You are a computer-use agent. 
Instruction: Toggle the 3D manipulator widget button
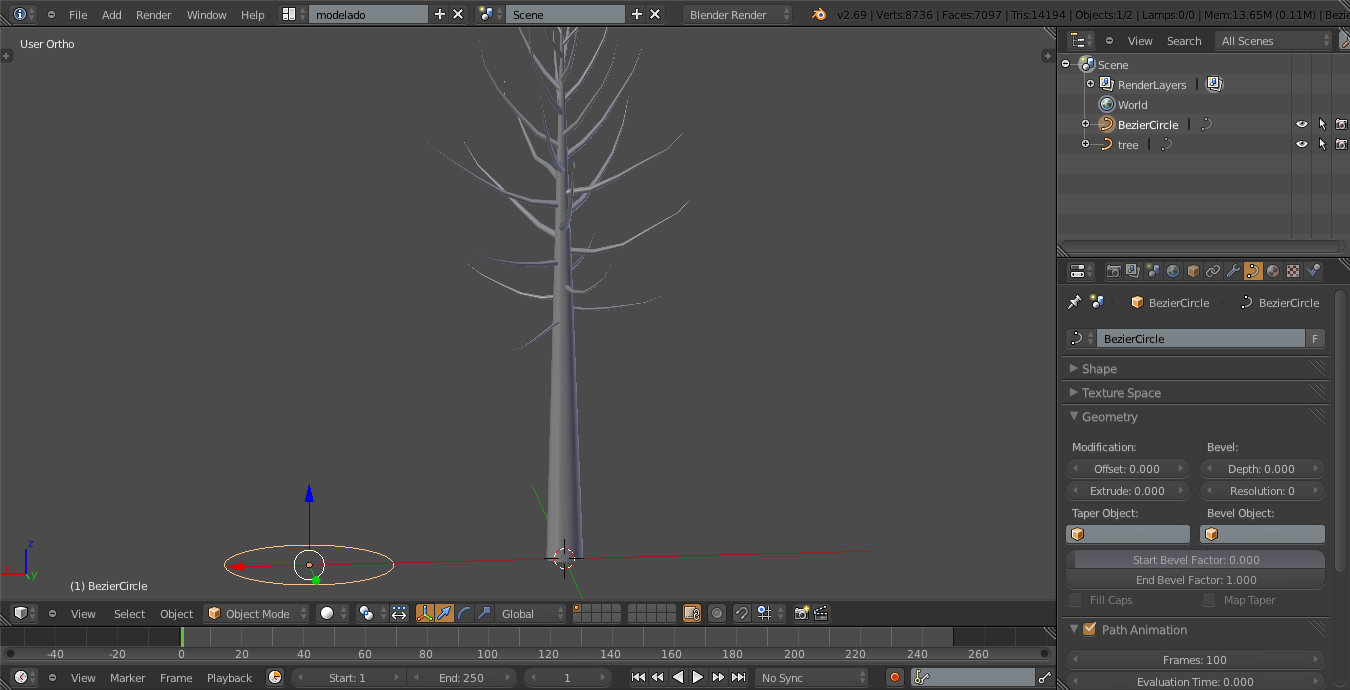click(424, 613)
